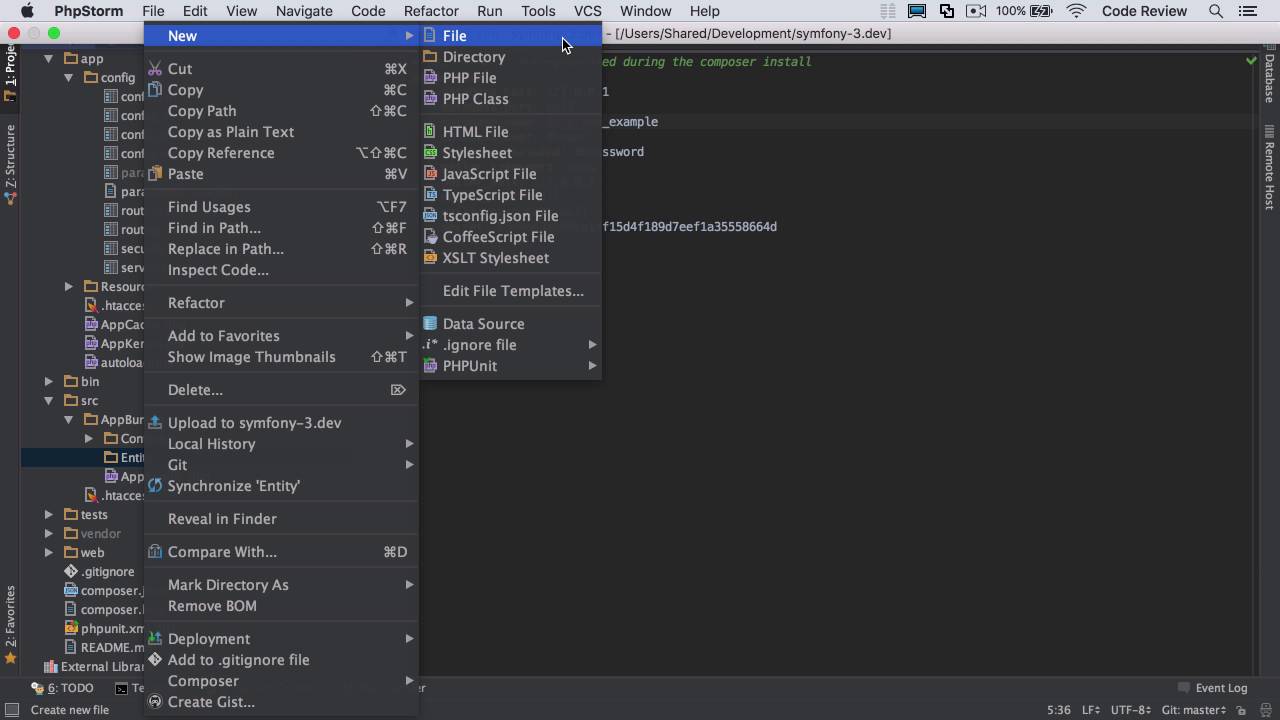Click the Spotlight search icon in menu bar
This screenshot has width=1280, height=720.
pyautogui.click(x=1216, y=11)
